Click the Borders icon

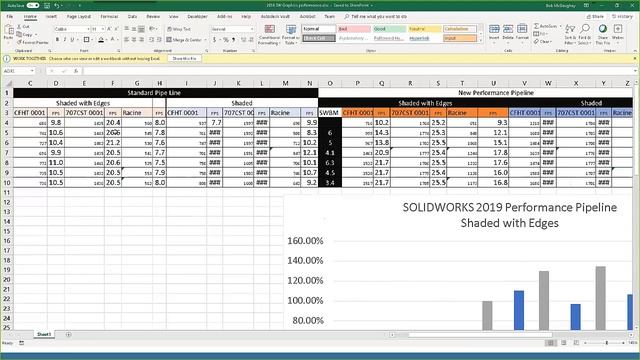click(86, 40)
